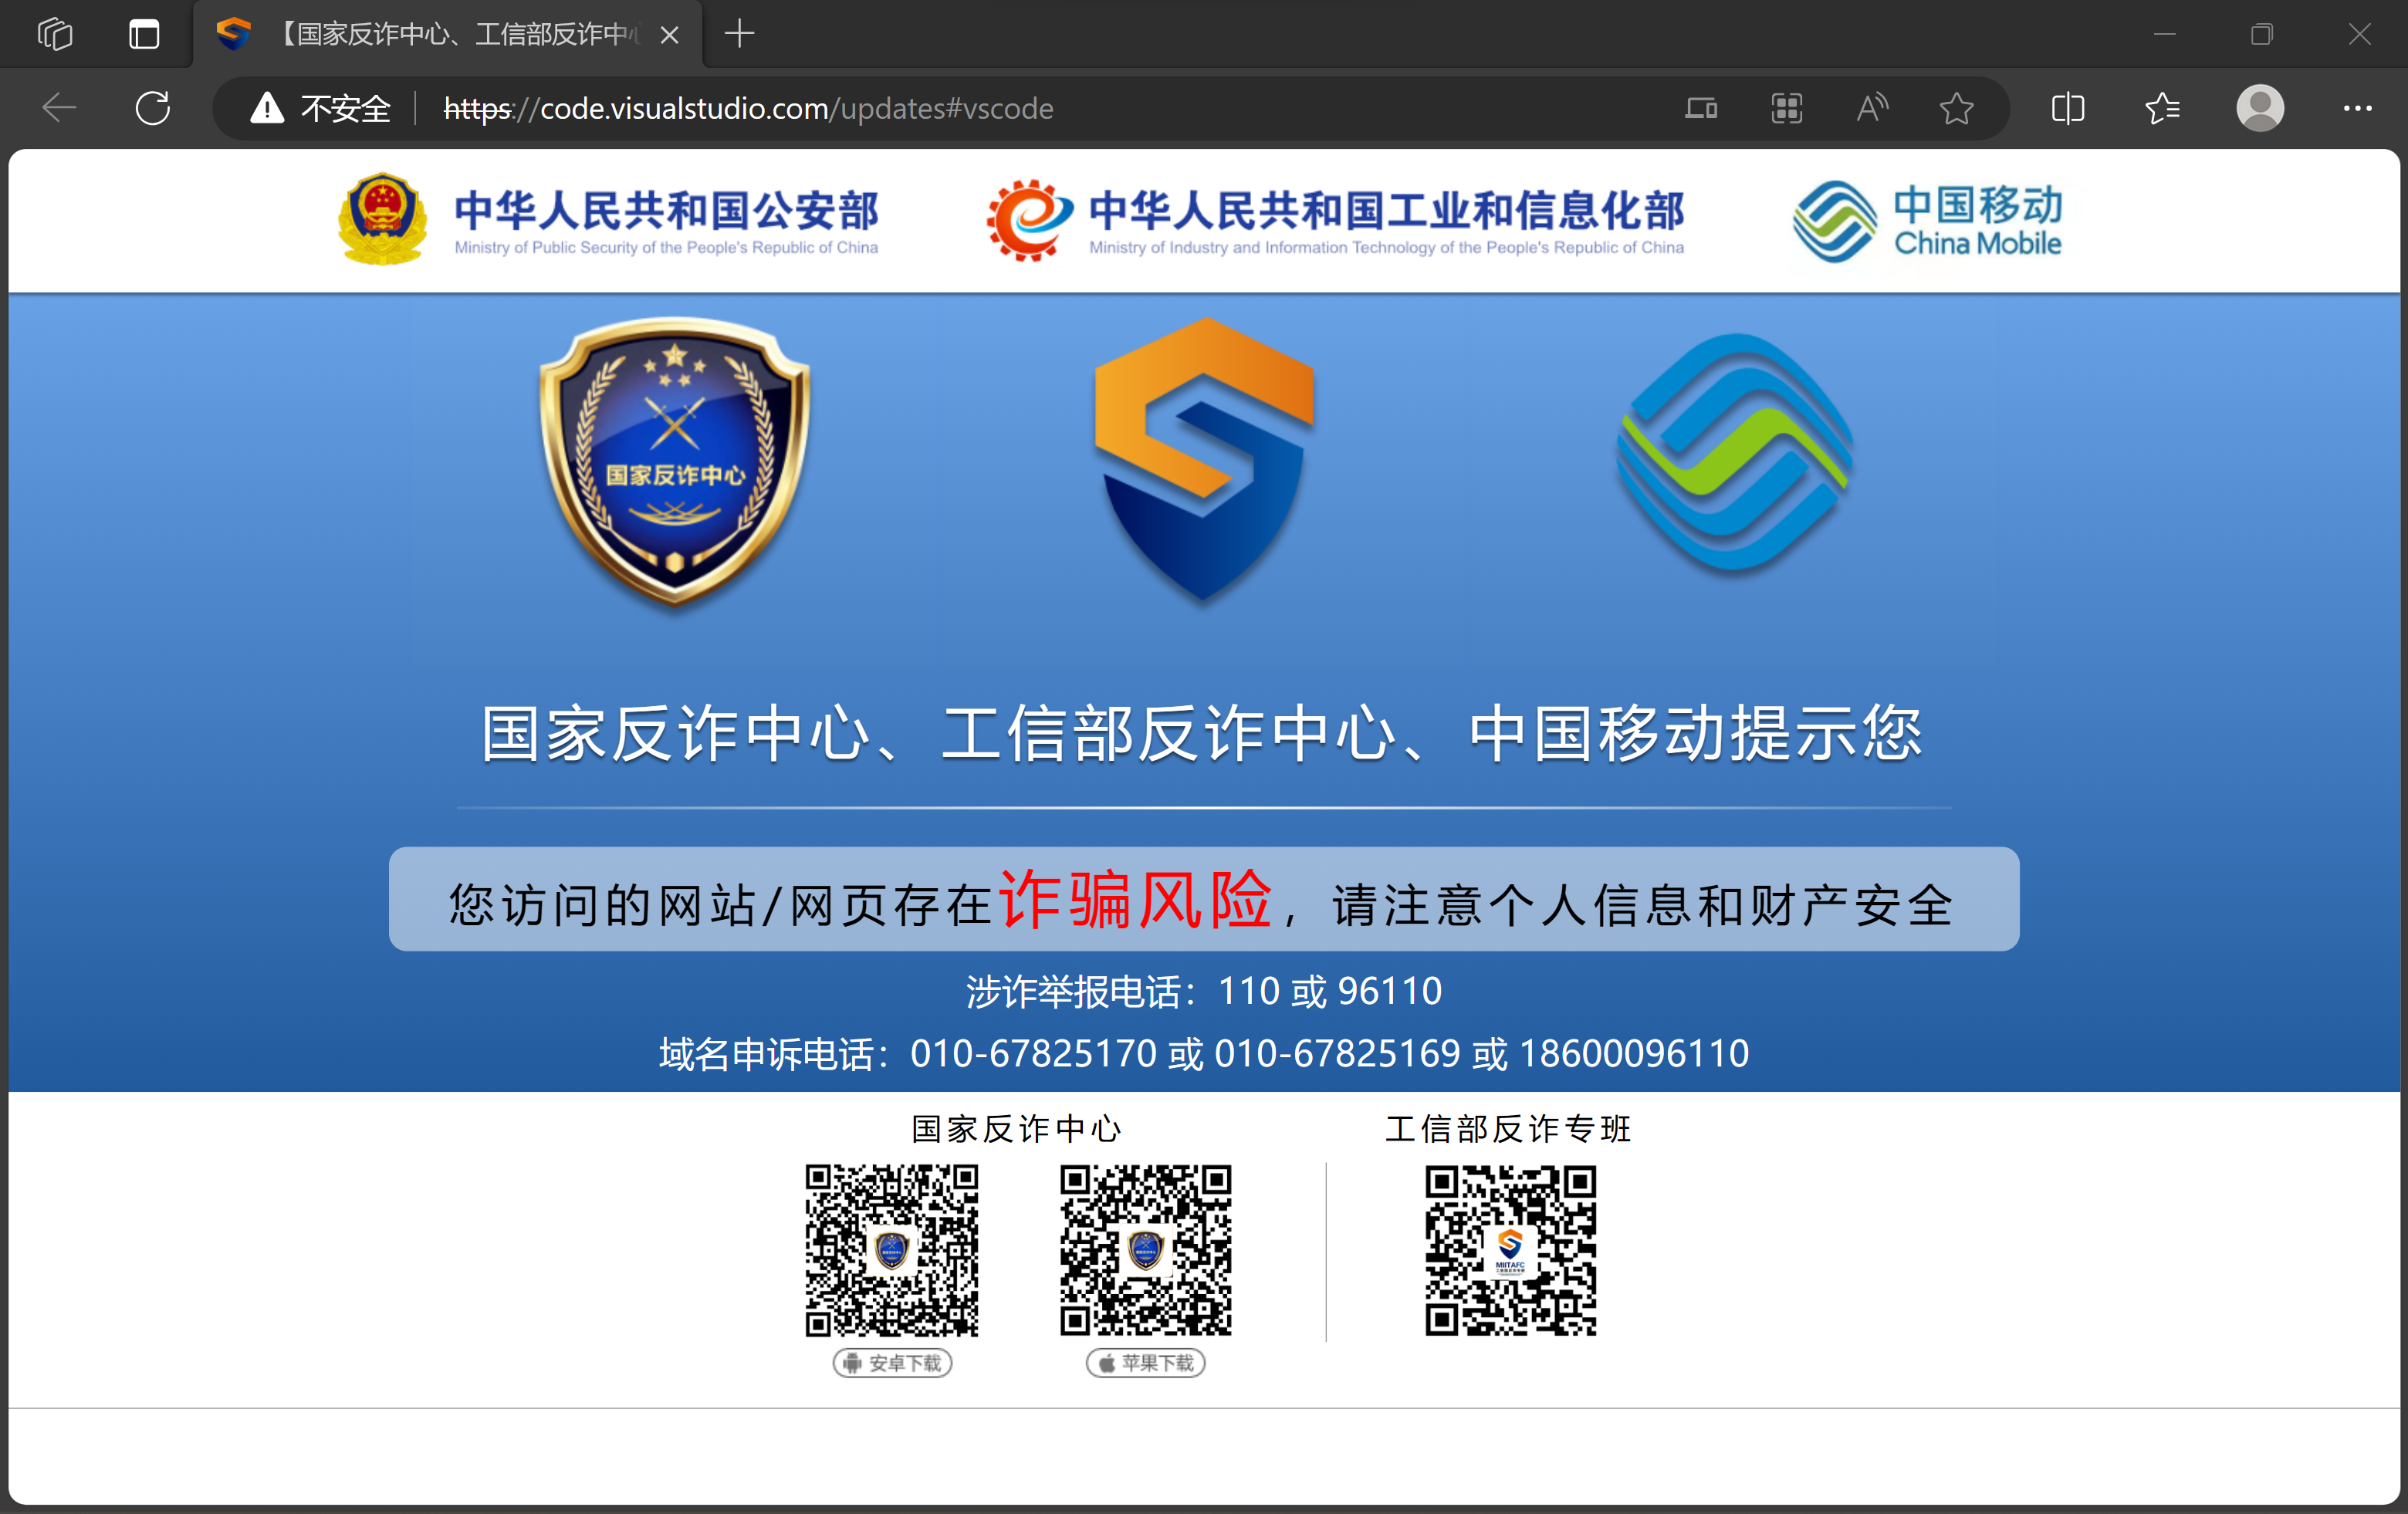Click the orange-blue S shield logo
Image resolution: width=2408 pixels, height=1514 pixels.
coord(1204,459)
